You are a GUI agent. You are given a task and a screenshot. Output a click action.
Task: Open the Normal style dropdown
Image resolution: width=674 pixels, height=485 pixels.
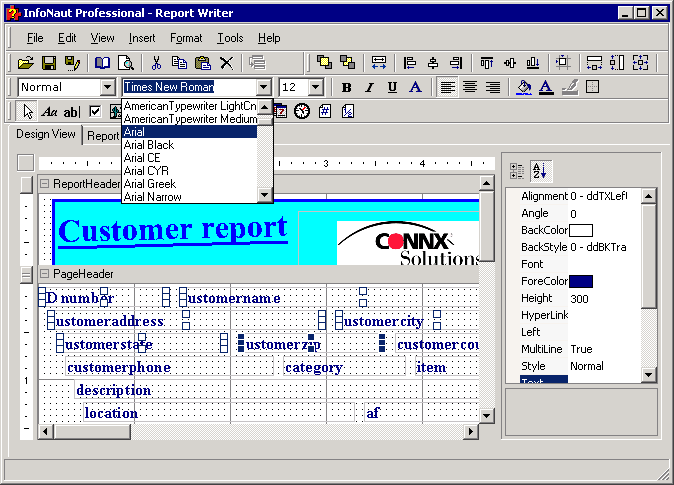(x=108, y=87)
